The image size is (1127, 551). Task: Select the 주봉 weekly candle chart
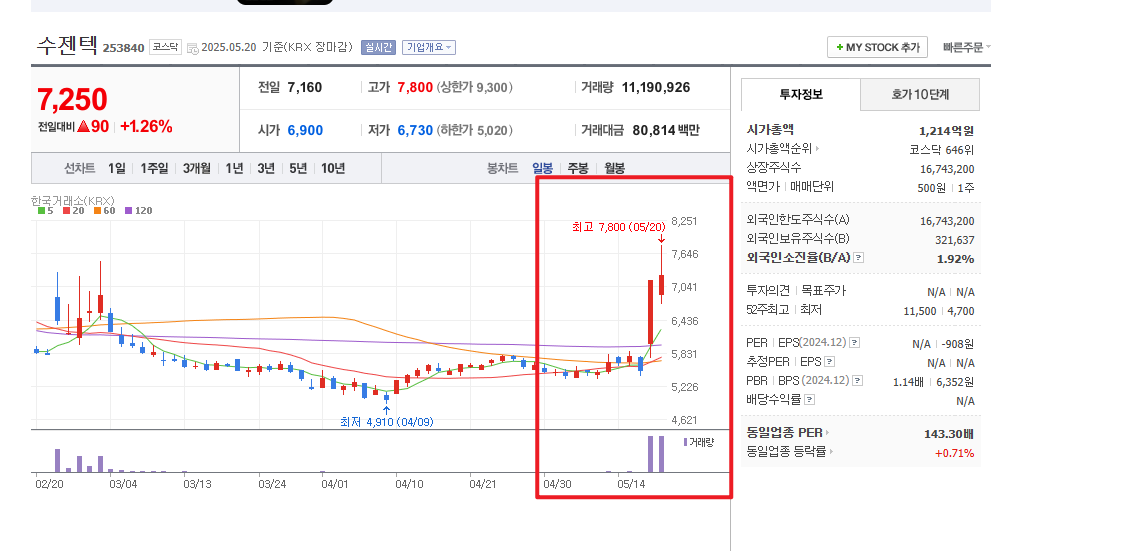tap(578, 169)
